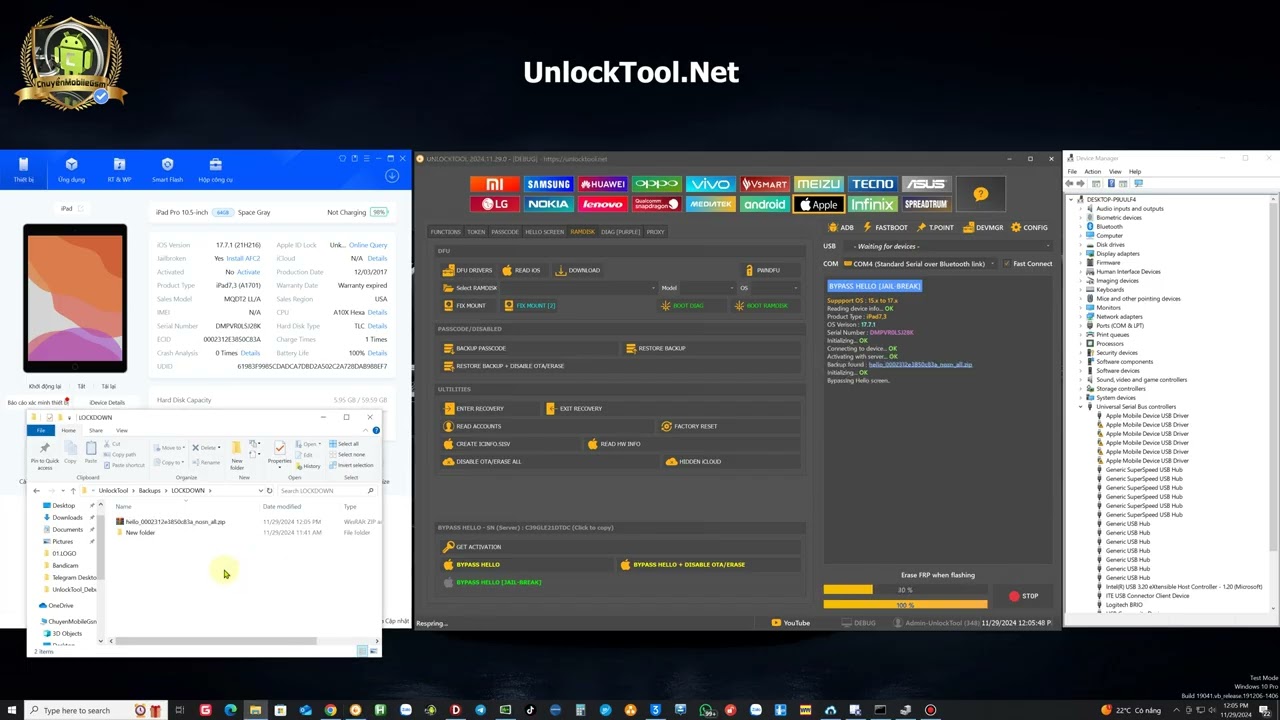The width and height of the screenshot is (1280, 720).
Task: Click the 30 % progress bar
Action: point(905,590)
